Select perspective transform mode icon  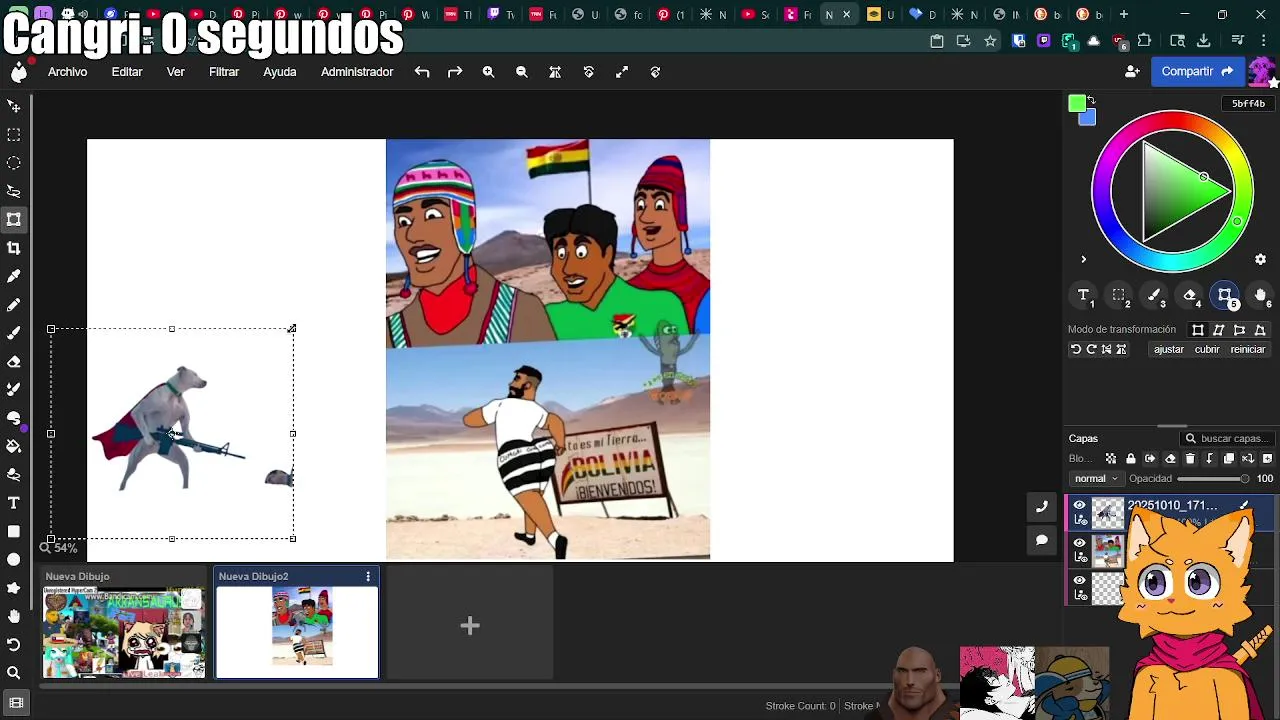click(1260, 330)
